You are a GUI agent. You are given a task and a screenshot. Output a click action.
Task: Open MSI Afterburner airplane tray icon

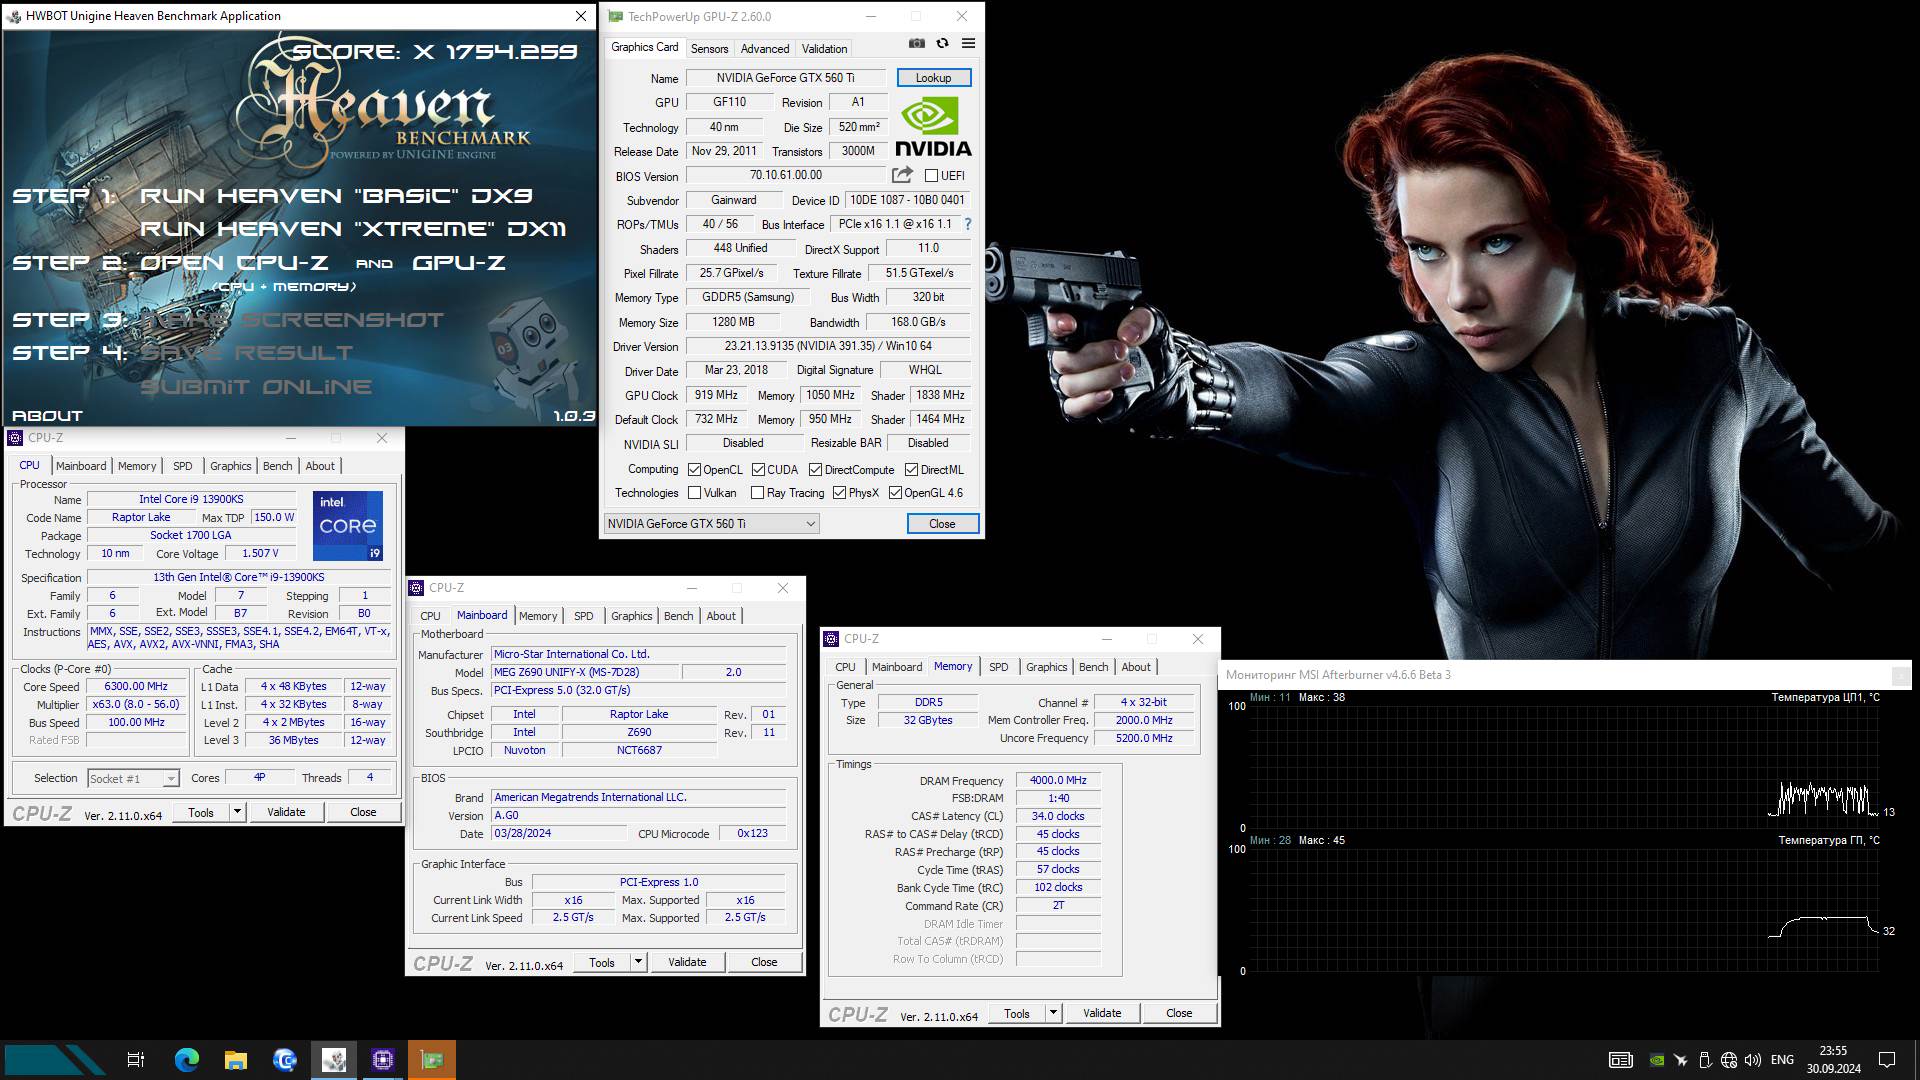click(x=1681, y=1060)
